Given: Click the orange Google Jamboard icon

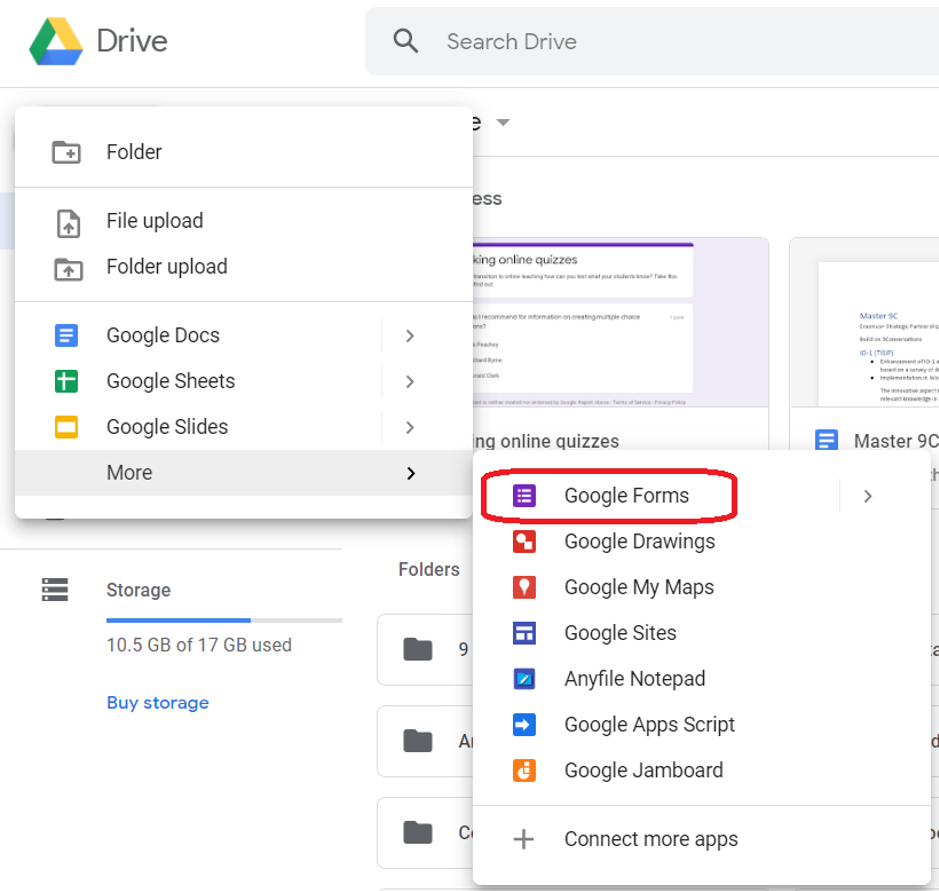Looking at the screenshot, I should point(524,771).
